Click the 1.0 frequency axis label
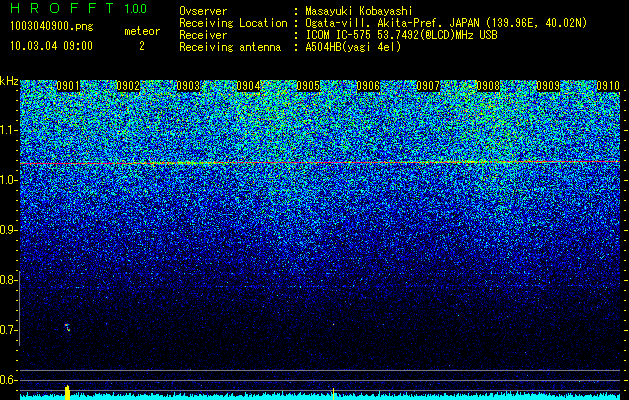629x400 pixels. [x=9, y=180]
